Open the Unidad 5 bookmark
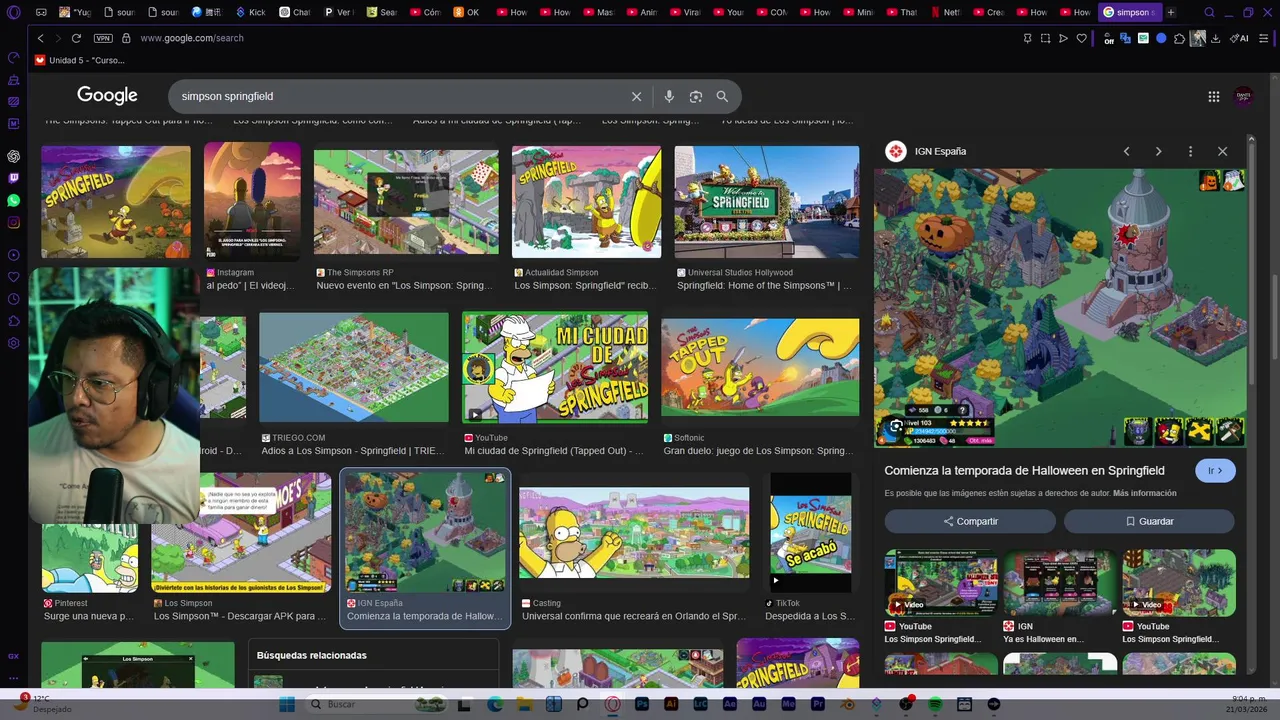The width and height of the screenshot is (1280, 720). (80, 60)
